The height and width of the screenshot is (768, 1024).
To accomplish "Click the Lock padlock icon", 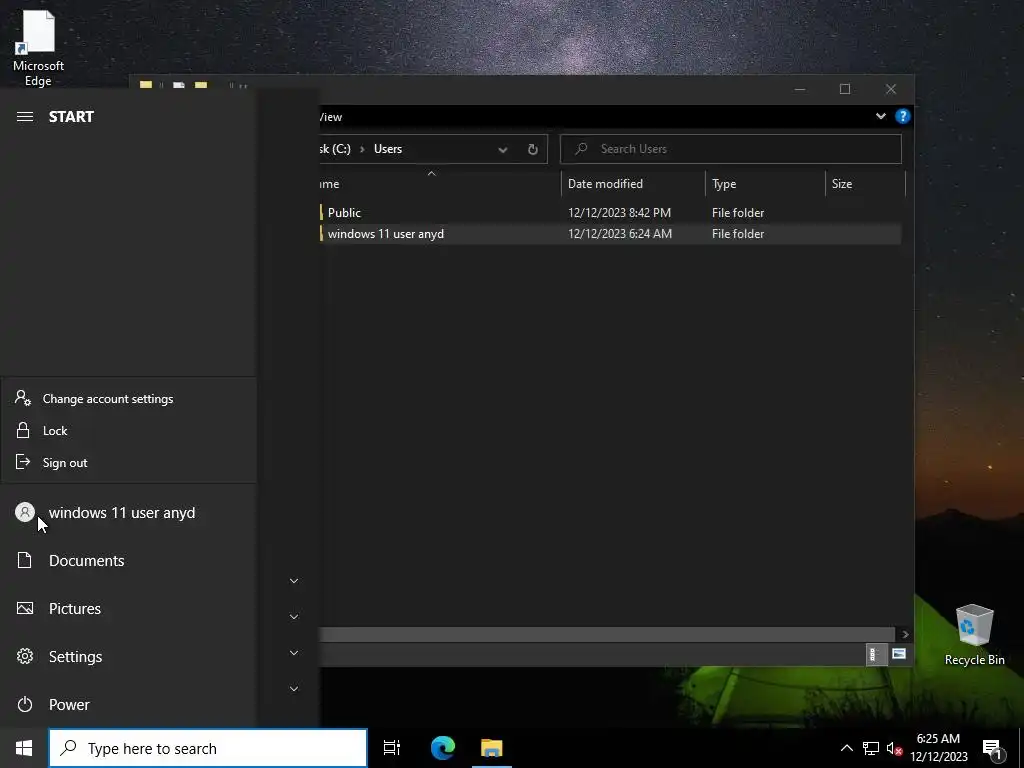I will [x=23, y=430].
